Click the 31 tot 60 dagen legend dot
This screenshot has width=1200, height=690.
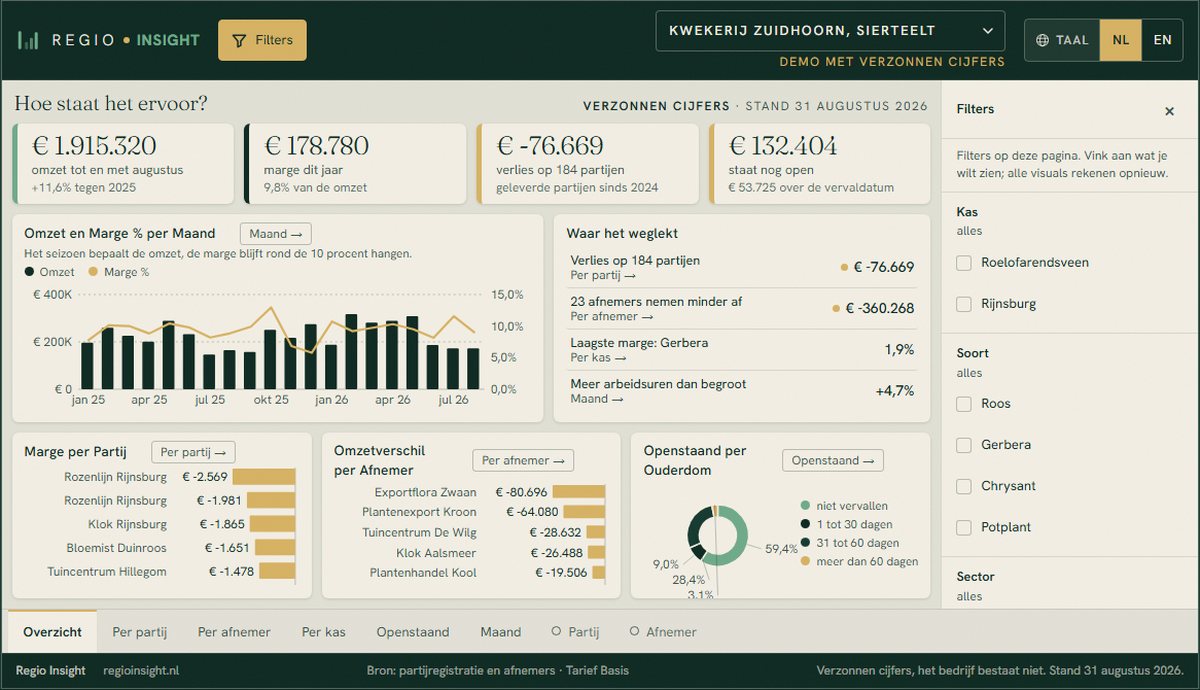point(806,543)
